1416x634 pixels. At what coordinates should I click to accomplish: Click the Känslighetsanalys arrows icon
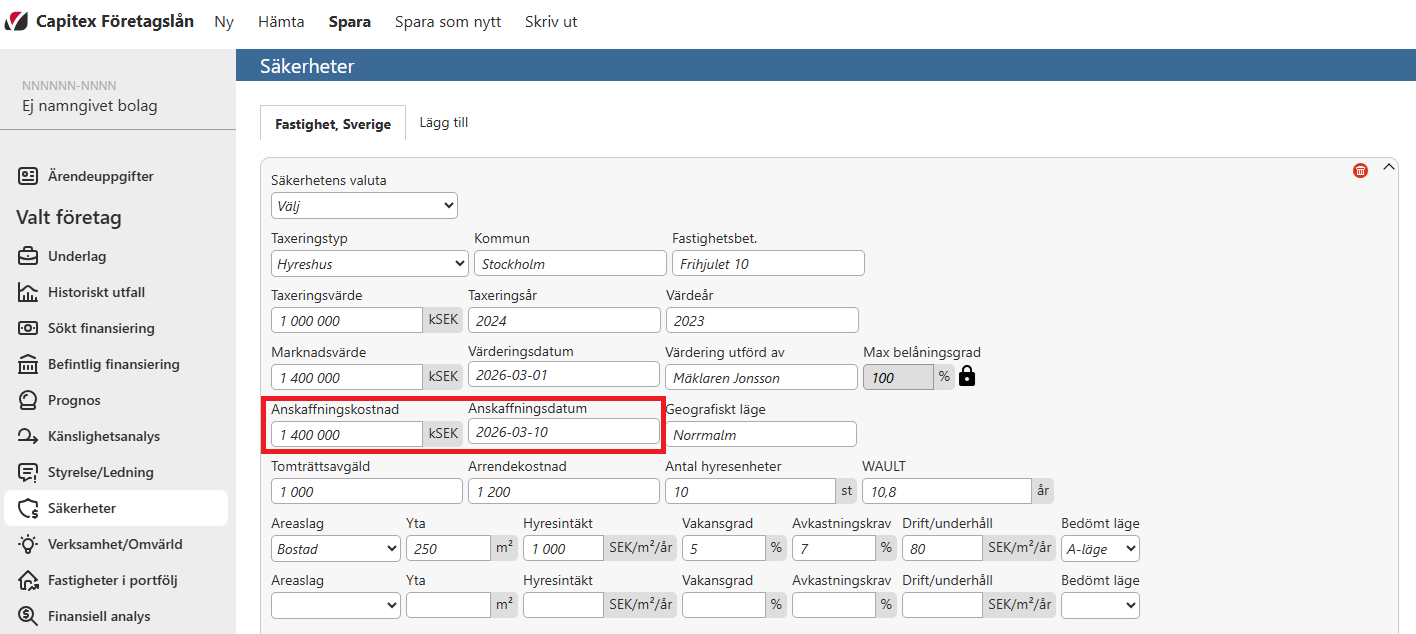pos(29,436)
